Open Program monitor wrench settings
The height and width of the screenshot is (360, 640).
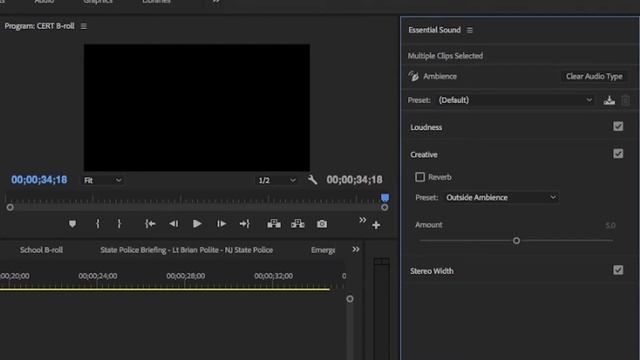click(x=312, y=180)
